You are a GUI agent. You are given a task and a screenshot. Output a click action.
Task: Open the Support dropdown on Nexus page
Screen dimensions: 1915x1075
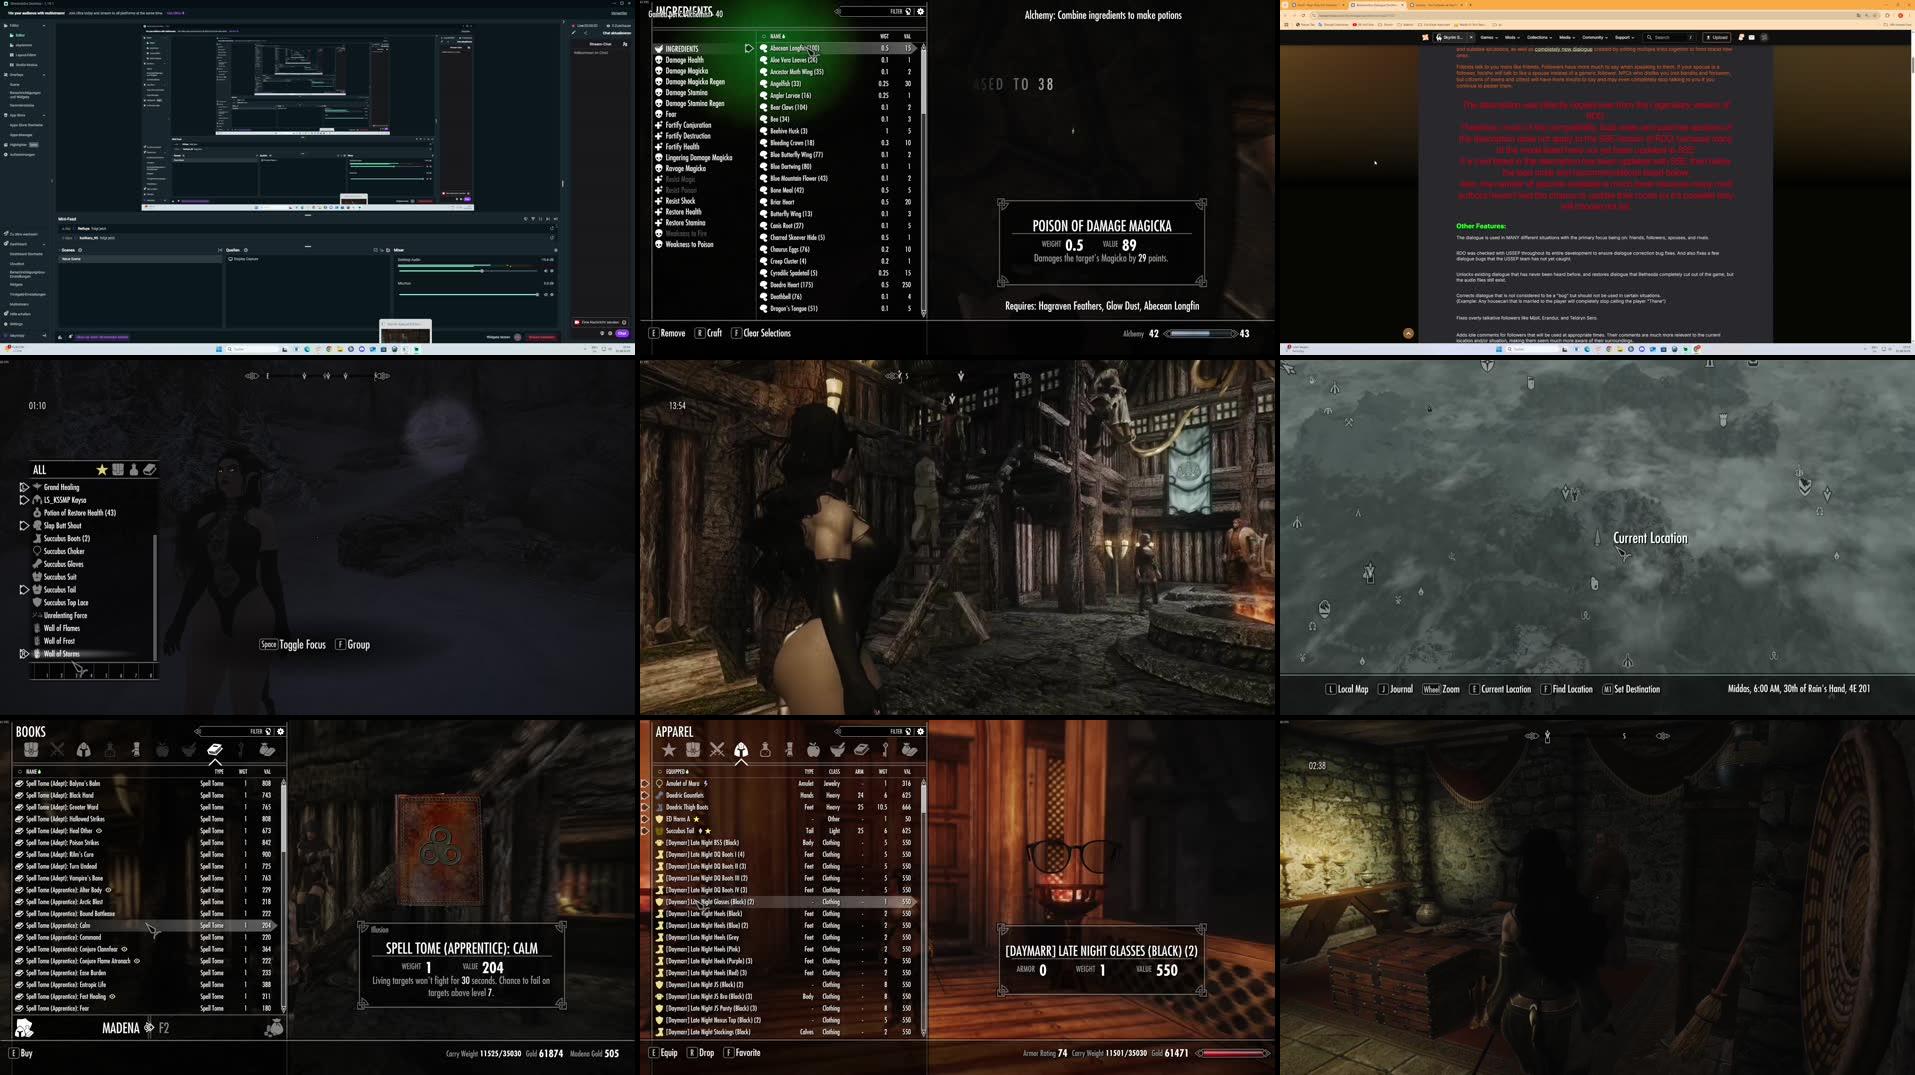pyautogui.click(x=1625, y=37)
